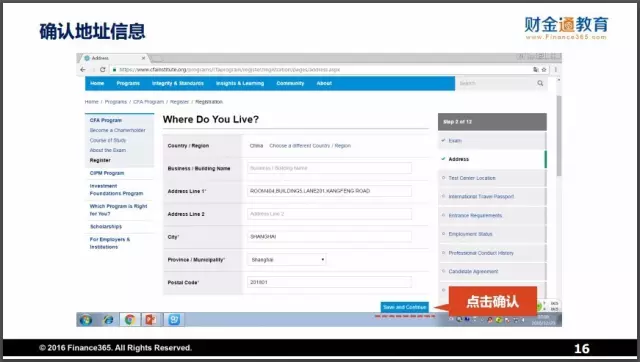Open the blue app icon after PowerPoint
This screenshot has width=640, height=362.
pyautogui.click(x=174, y=320)
